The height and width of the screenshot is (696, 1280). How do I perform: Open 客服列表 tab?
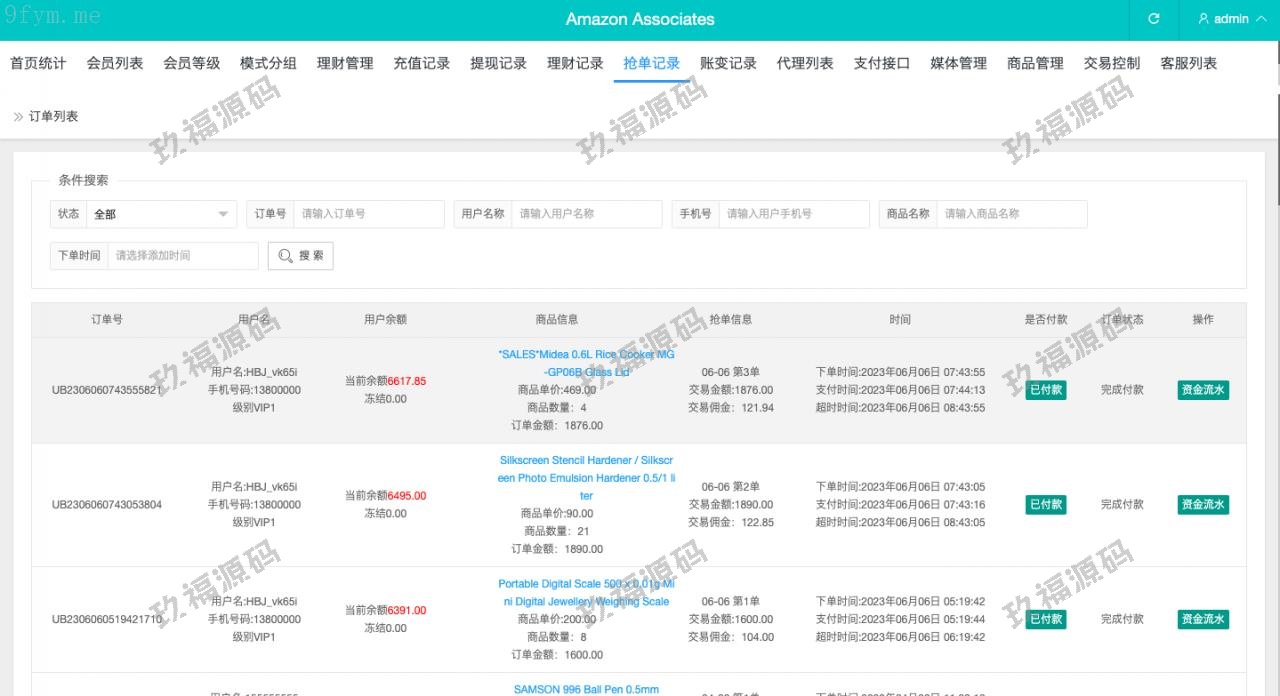tap(1188, 63)
